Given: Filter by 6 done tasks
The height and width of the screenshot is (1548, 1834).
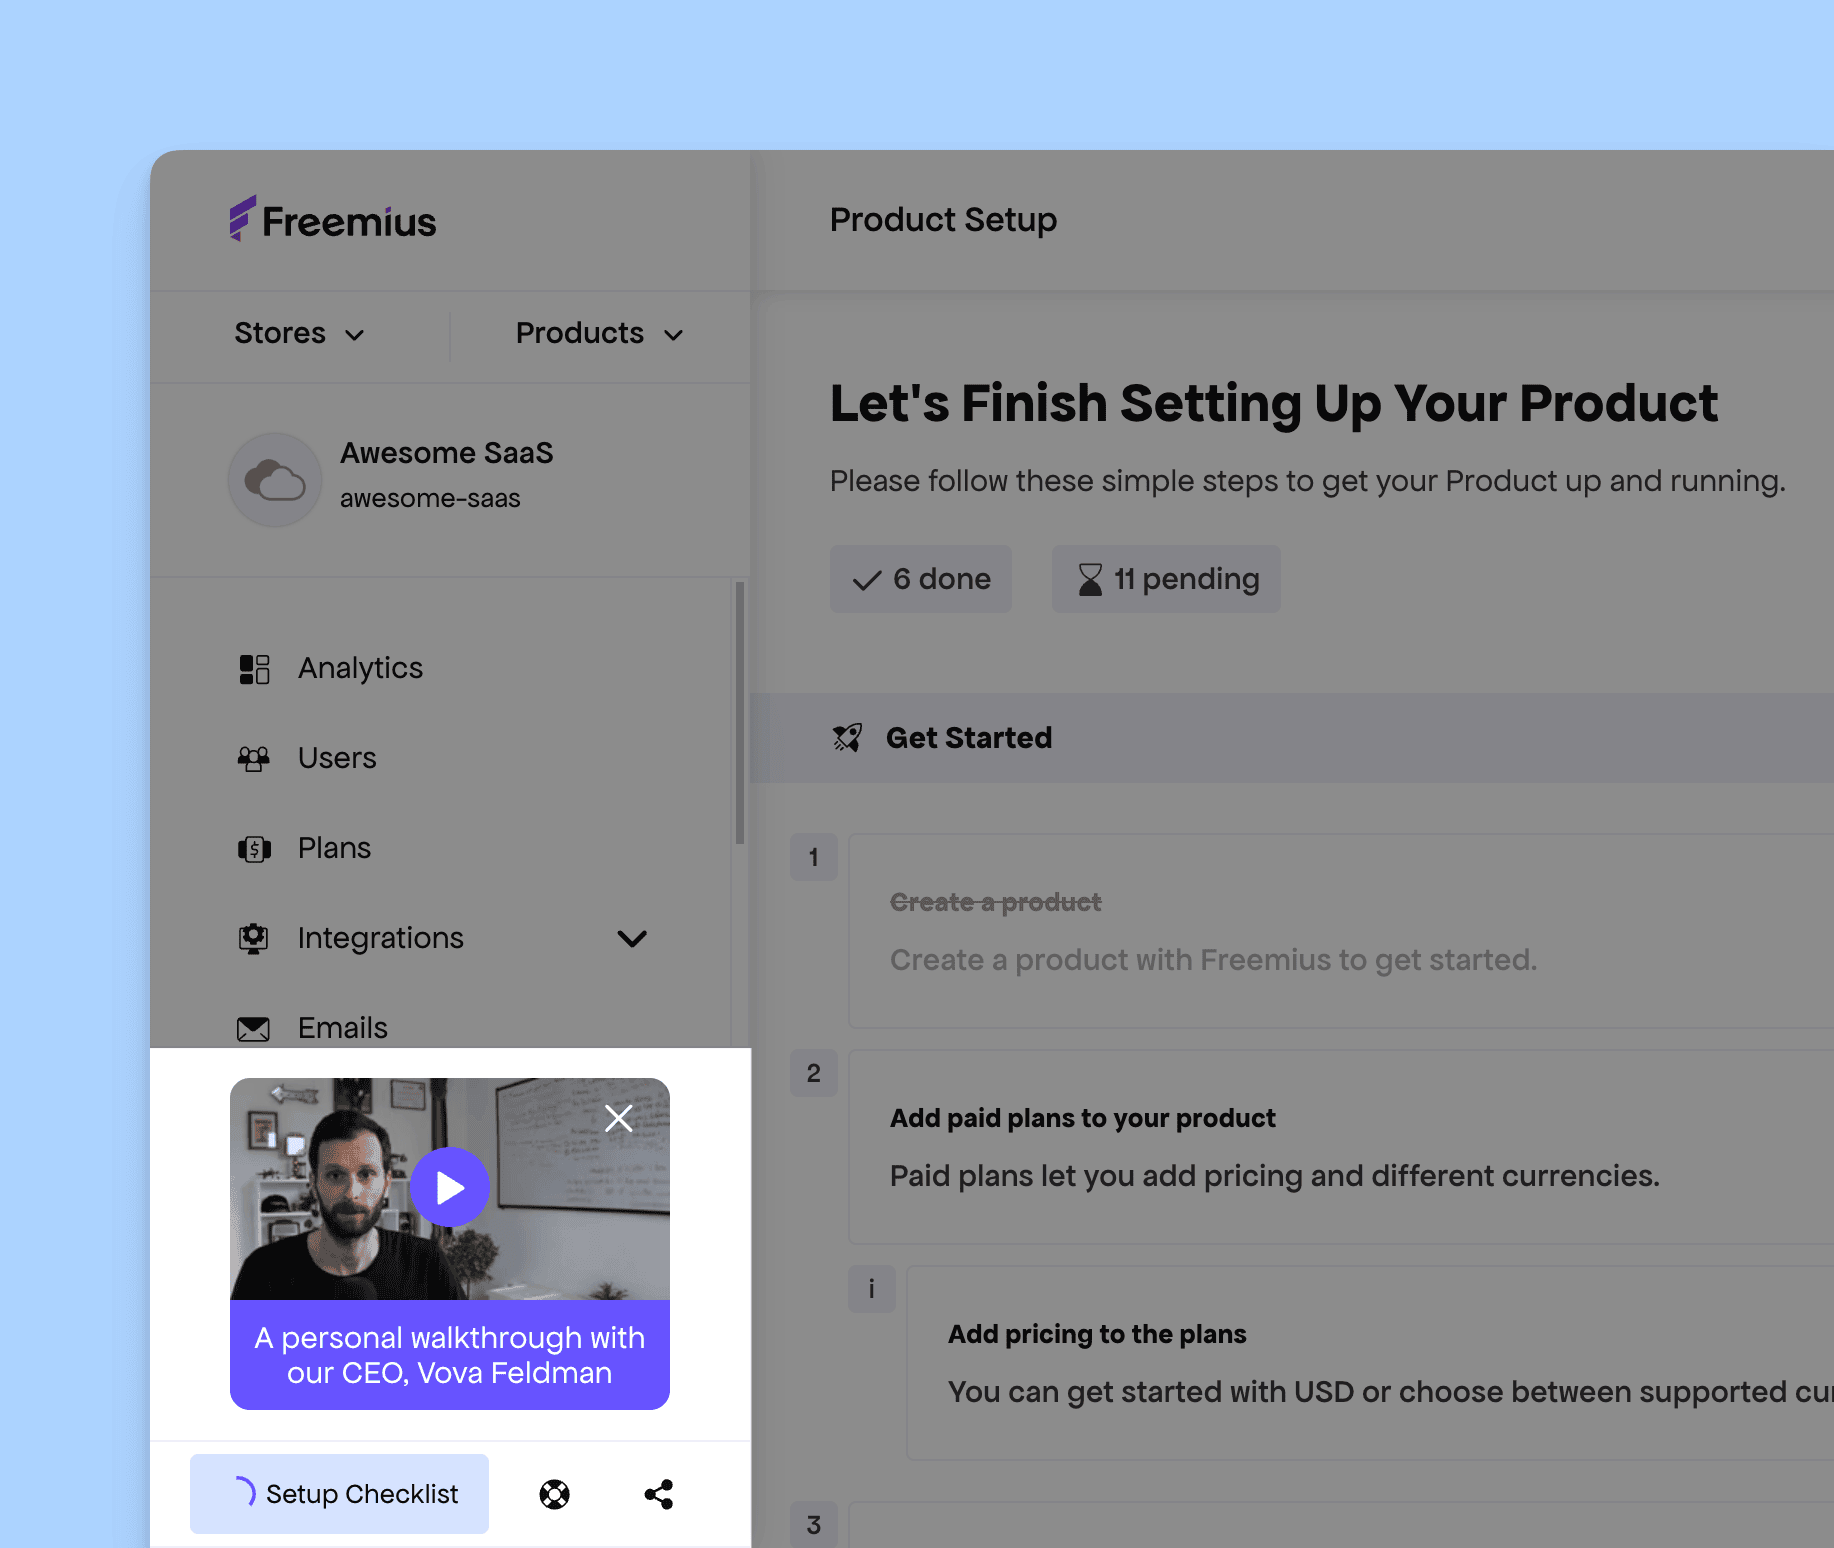Looking at the screenshot, I should point(921,579).
